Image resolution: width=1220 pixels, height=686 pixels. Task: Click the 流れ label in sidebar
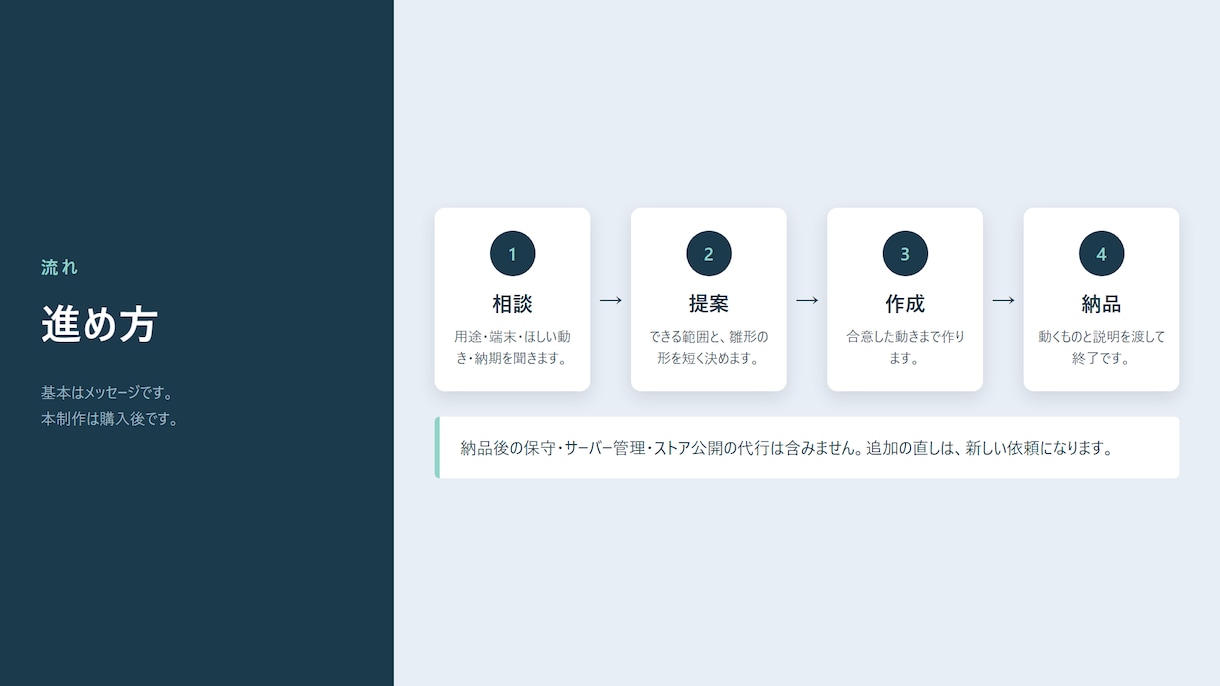59,268
